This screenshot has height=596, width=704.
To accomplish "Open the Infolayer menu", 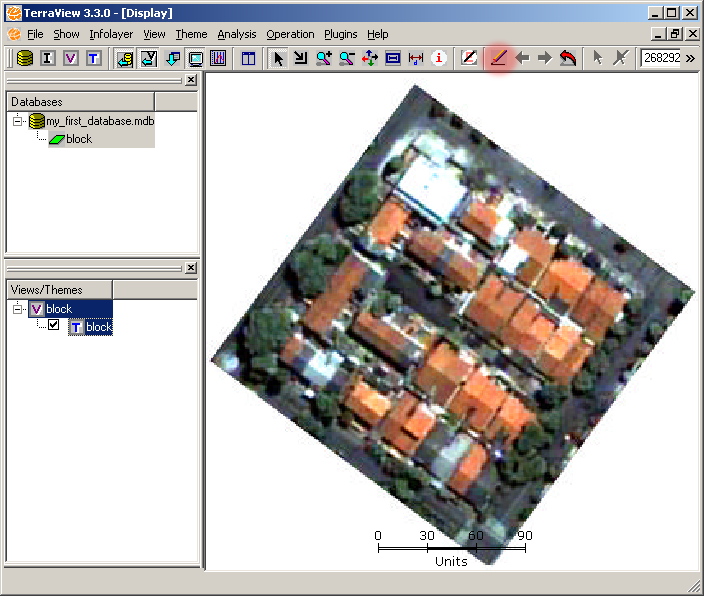I will pyautogui.click(x=110, y=34).
